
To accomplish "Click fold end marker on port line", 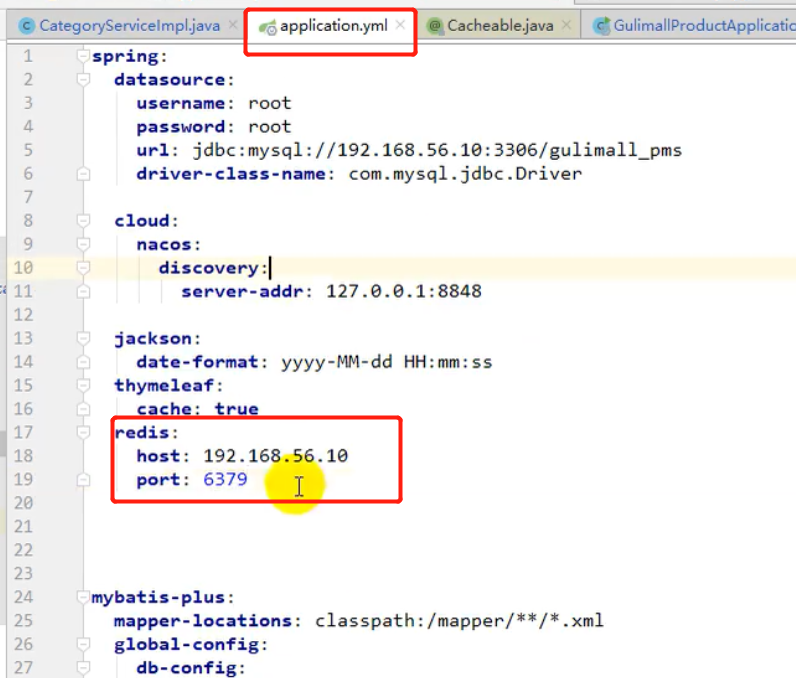I will click(83, 479).
